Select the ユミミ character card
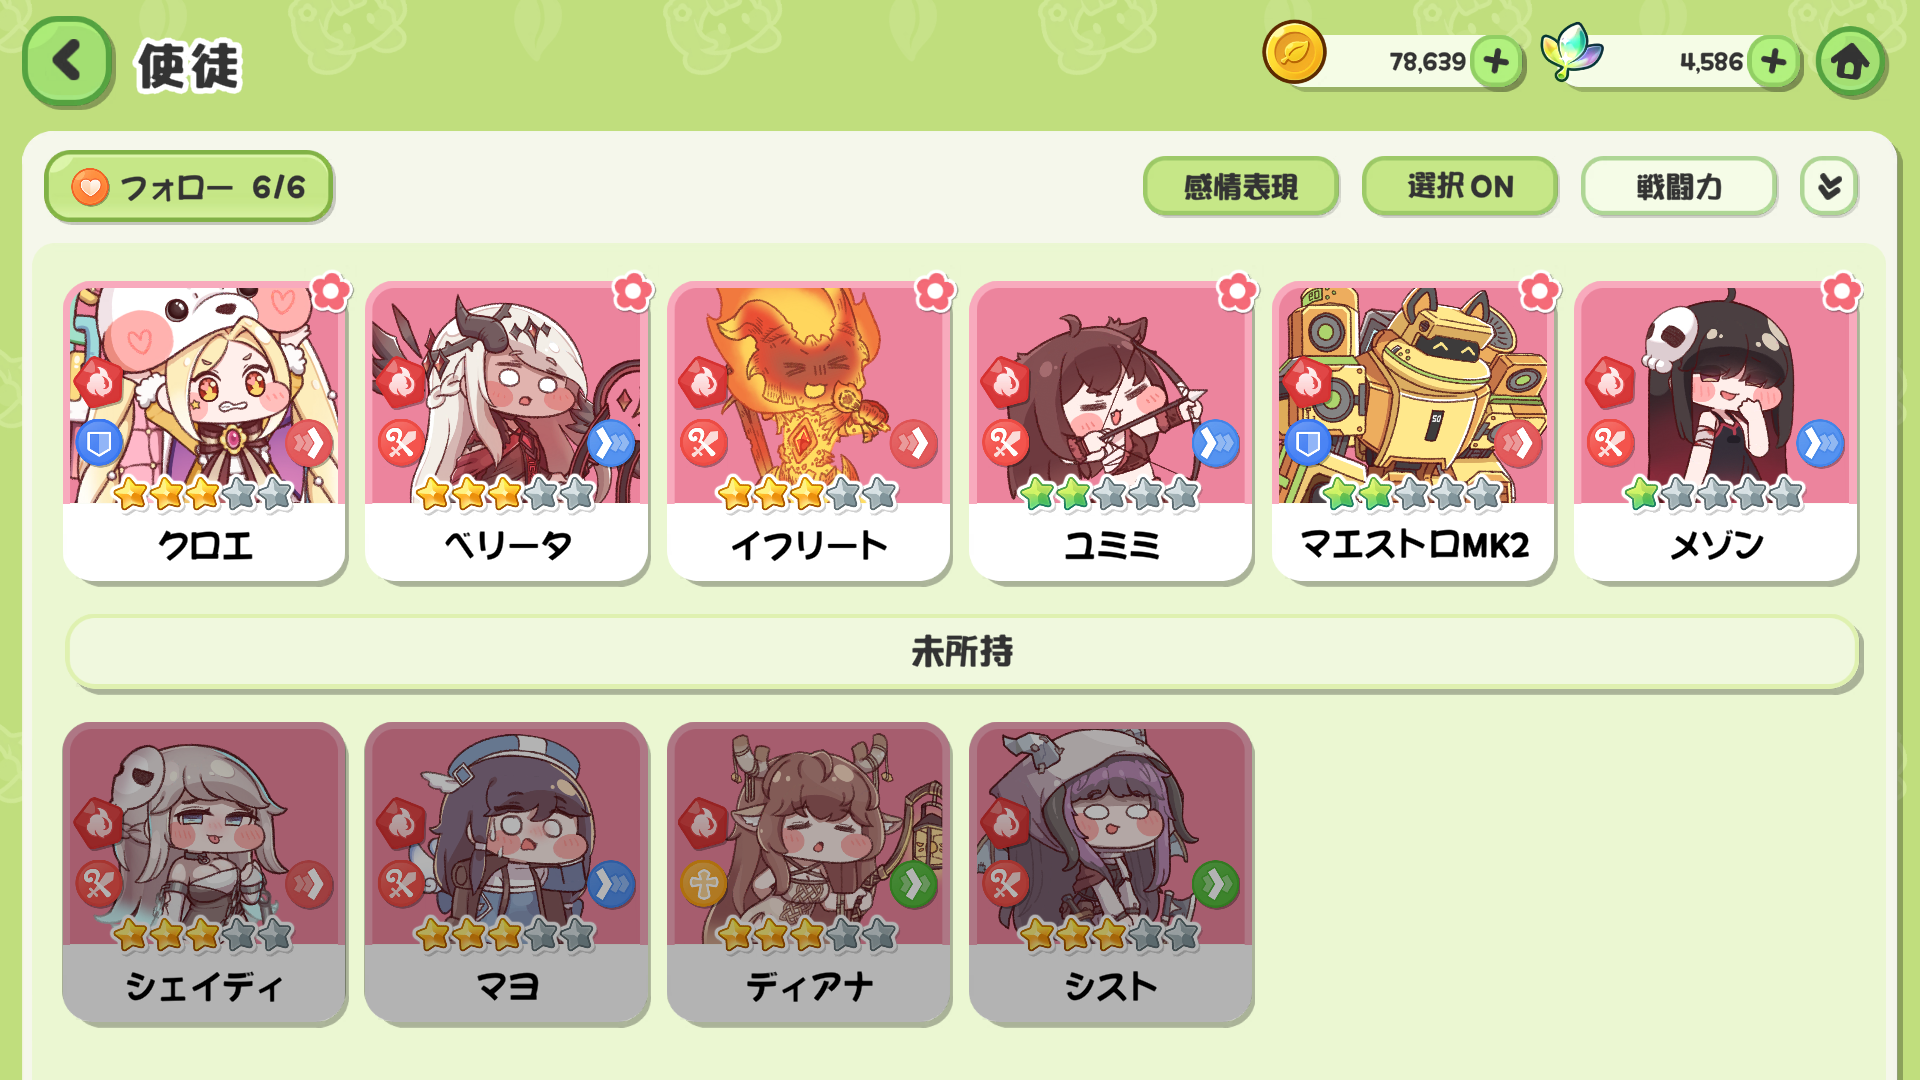 [x=1111, y=431]
